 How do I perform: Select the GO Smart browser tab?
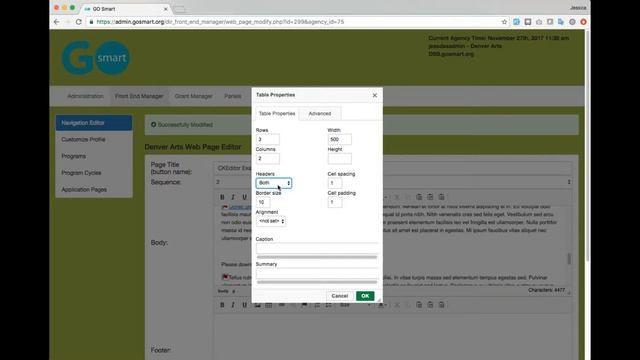[124, 9]
